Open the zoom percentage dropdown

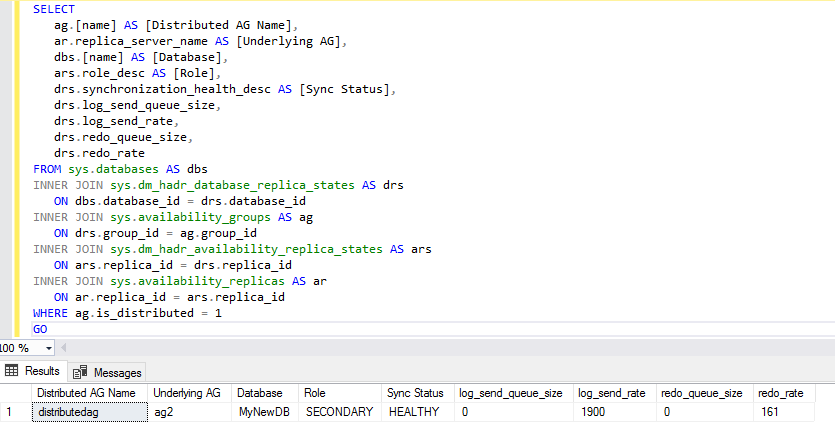48,348
